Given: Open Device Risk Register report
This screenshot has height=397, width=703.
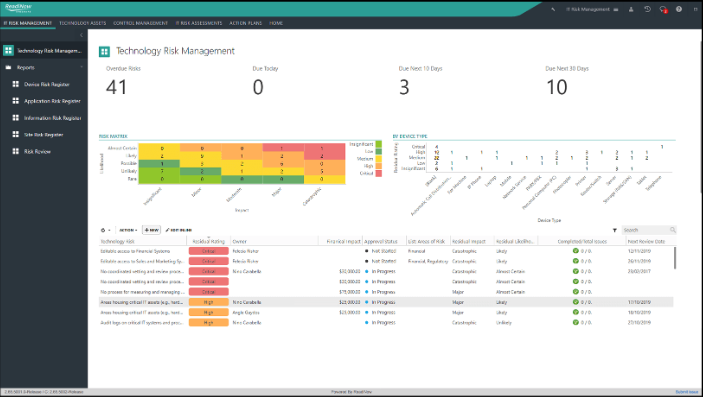Looking at the screenshot, I should click(47, 84).
